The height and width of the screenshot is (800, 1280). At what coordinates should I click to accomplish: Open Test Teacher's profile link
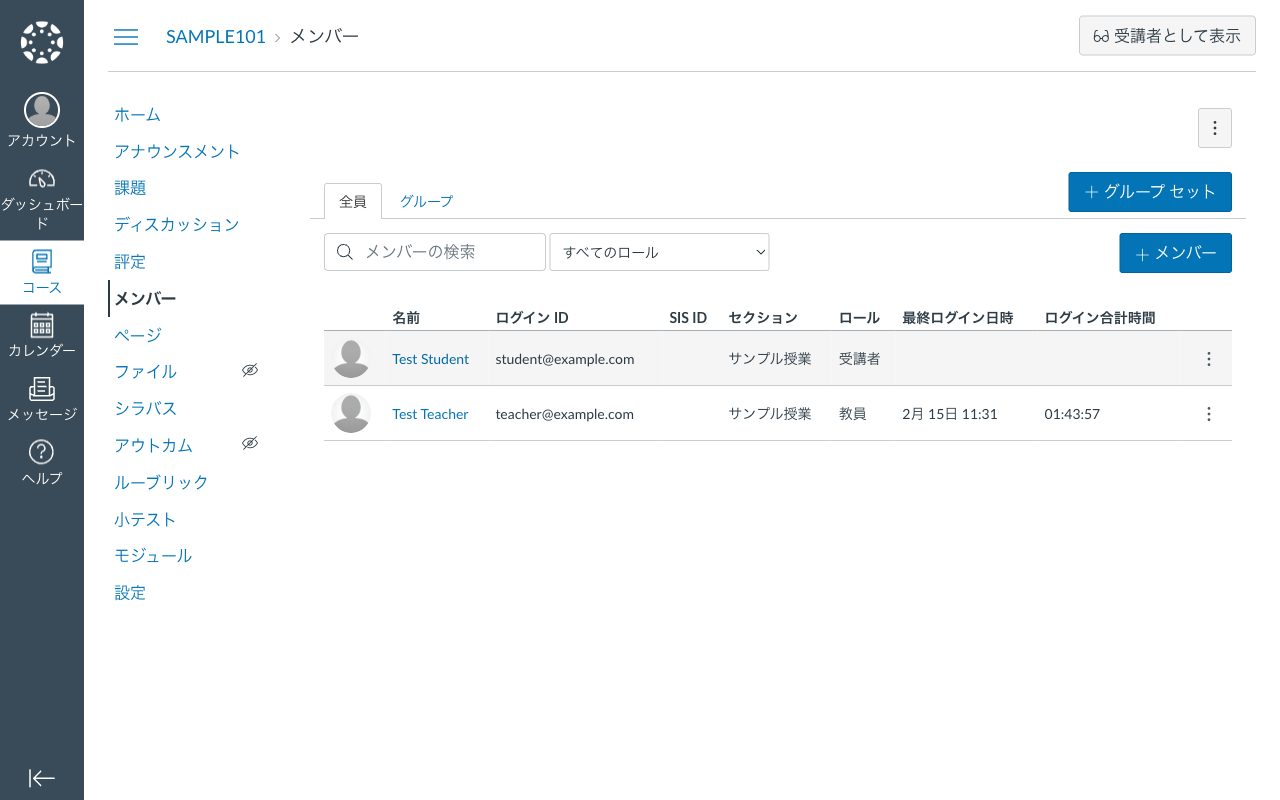click(430, 413)
